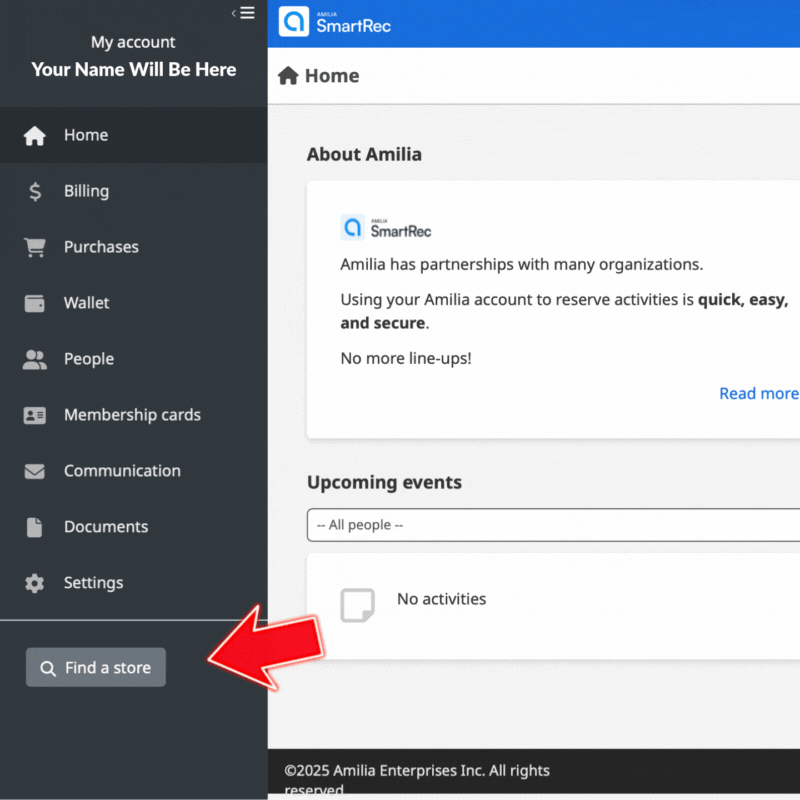Click the No activities note icon

(357, 604)
